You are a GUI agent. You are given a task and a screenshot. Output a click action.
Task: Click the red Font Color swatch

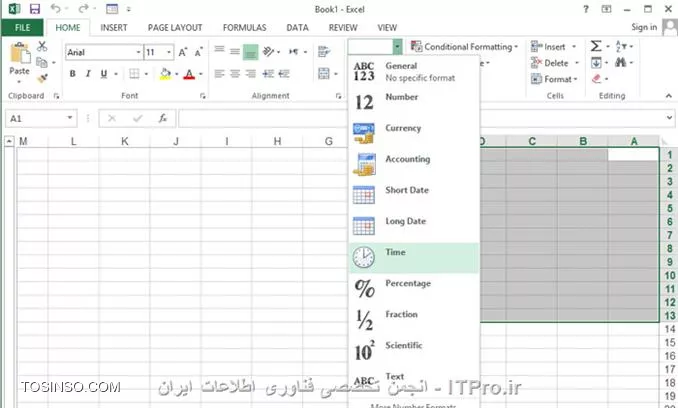(189, 74)
